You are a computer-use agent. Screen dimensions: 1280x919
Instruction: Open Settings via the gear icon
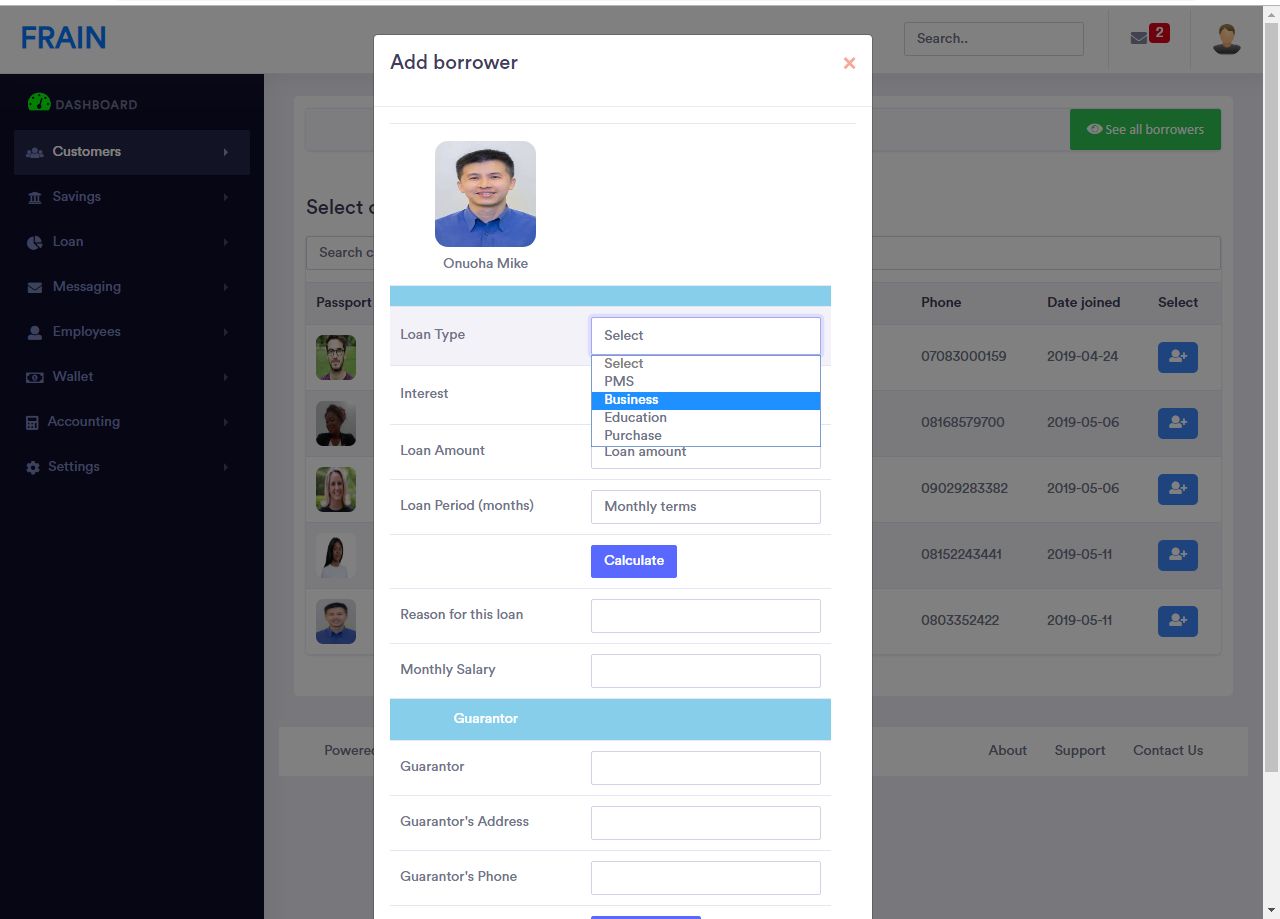(31, 466)
